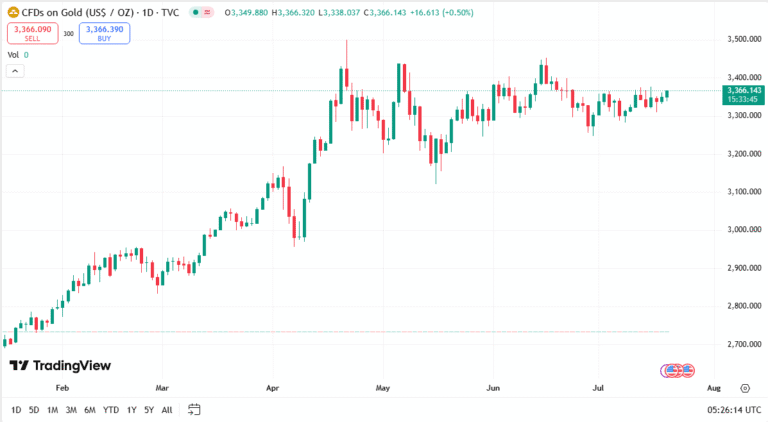This screenshot has height=422, width=768.
Task: Open timezone menu at 05:26:14 UTC
Action: [x=734, y=410]
